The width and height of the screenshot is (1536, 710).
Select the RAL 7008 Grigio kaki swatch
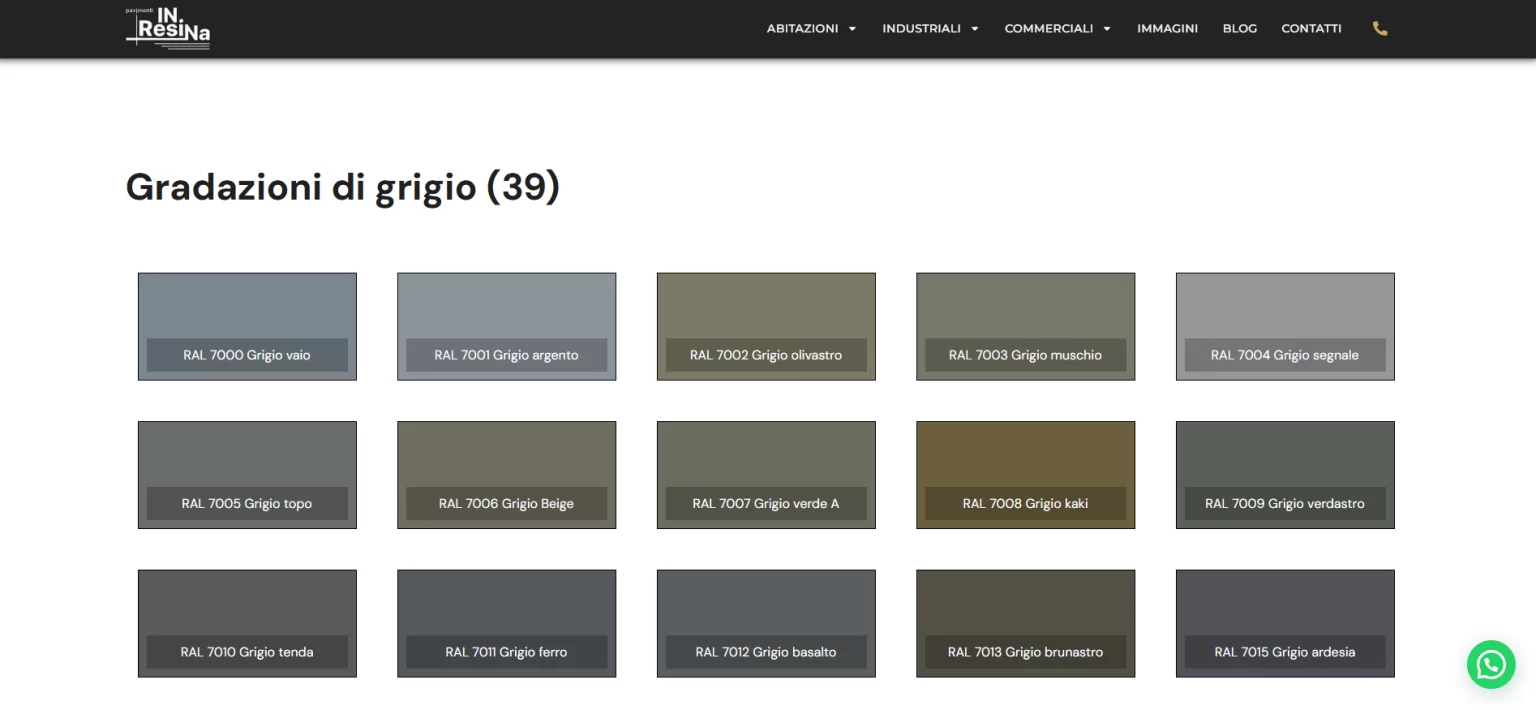tap(1025, 475)
